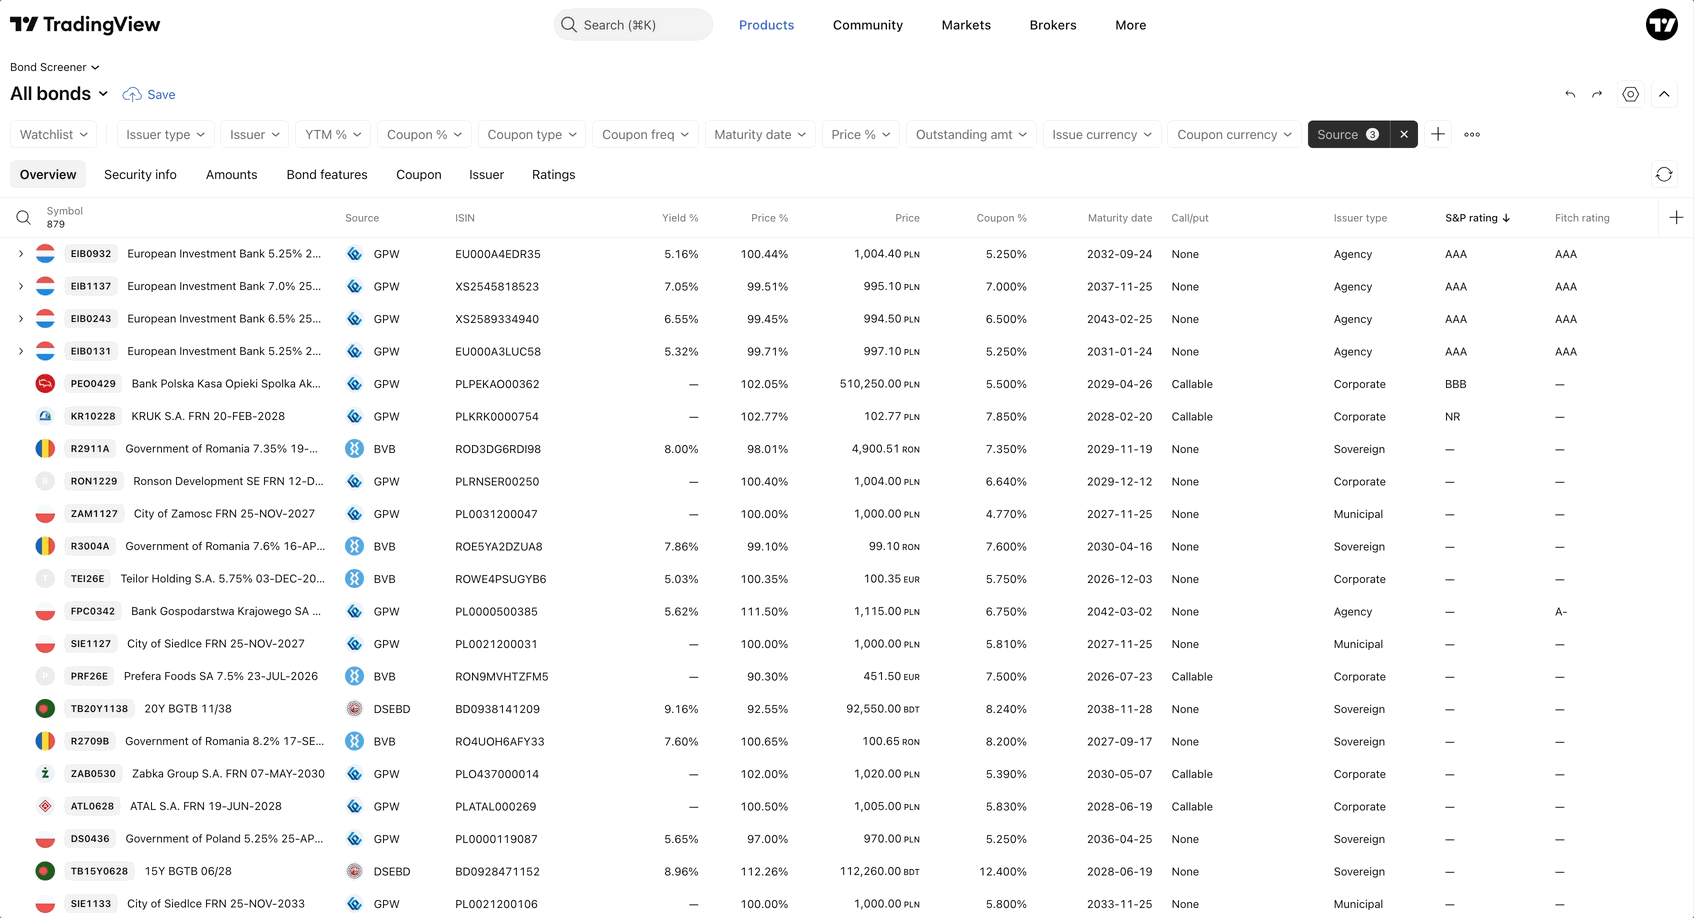This screenshot has height=918, width=1694.
Task: Switch to the Ratings tab
Action: (553, 174)
